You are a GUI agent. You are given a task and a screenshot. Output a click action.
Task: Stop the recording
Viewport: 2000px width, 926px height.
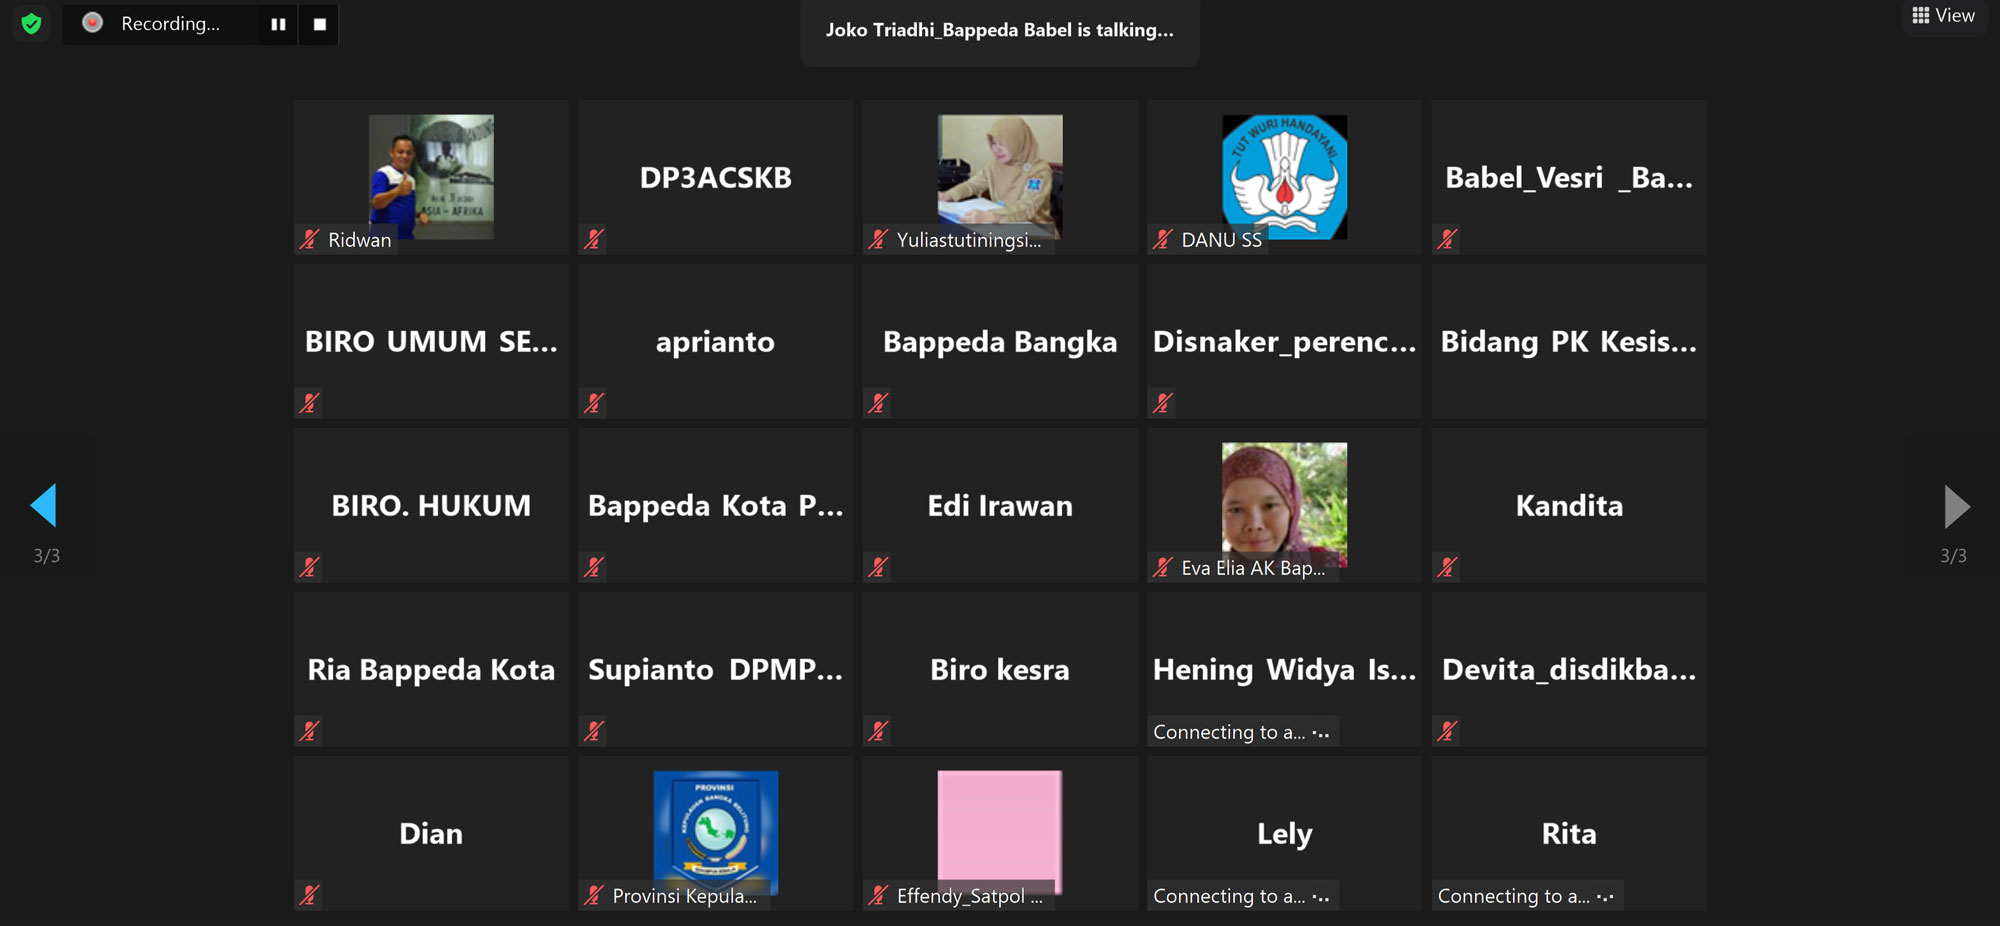point(320,24)
